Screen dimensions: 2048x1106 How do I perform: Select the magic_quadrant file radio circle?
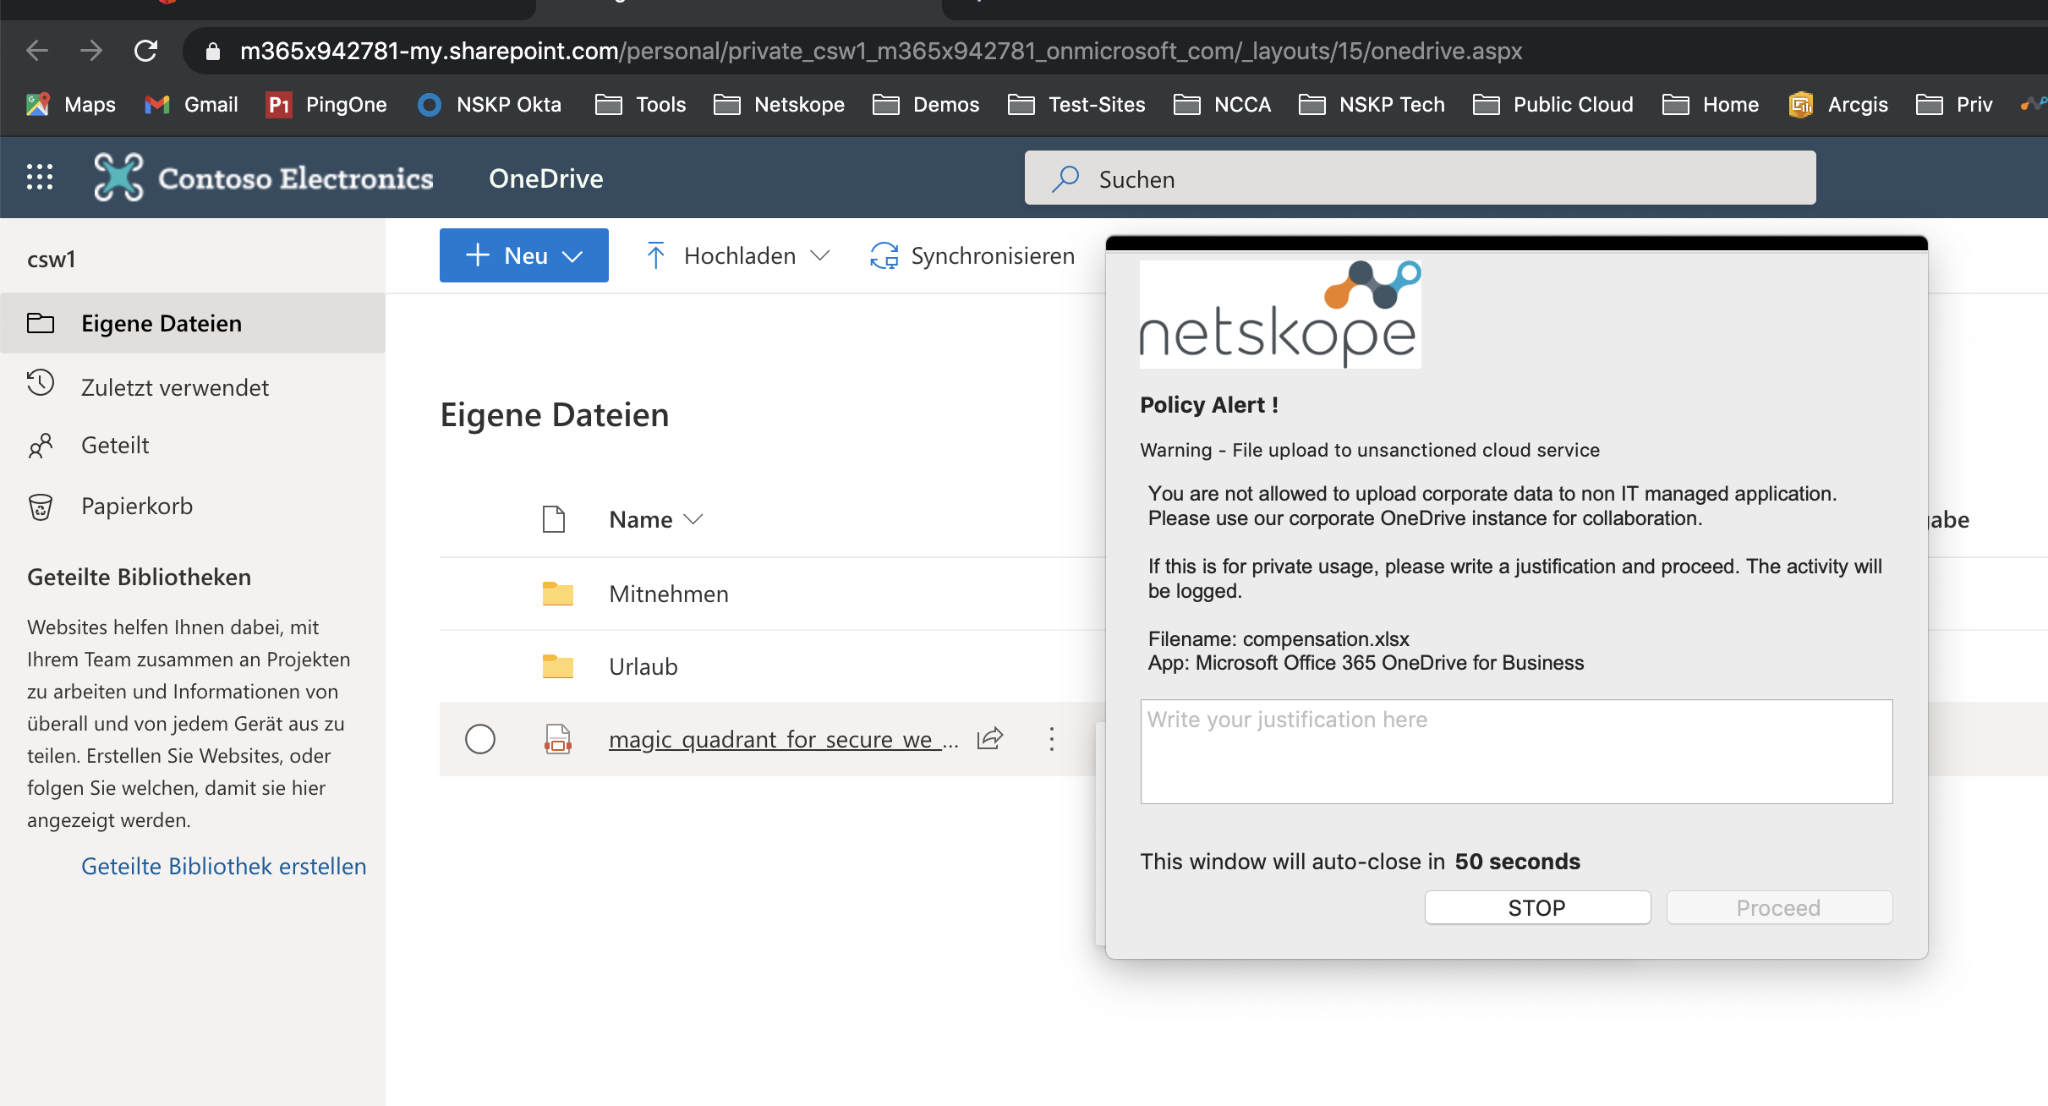pyautogui.click(x=480, y=739)
